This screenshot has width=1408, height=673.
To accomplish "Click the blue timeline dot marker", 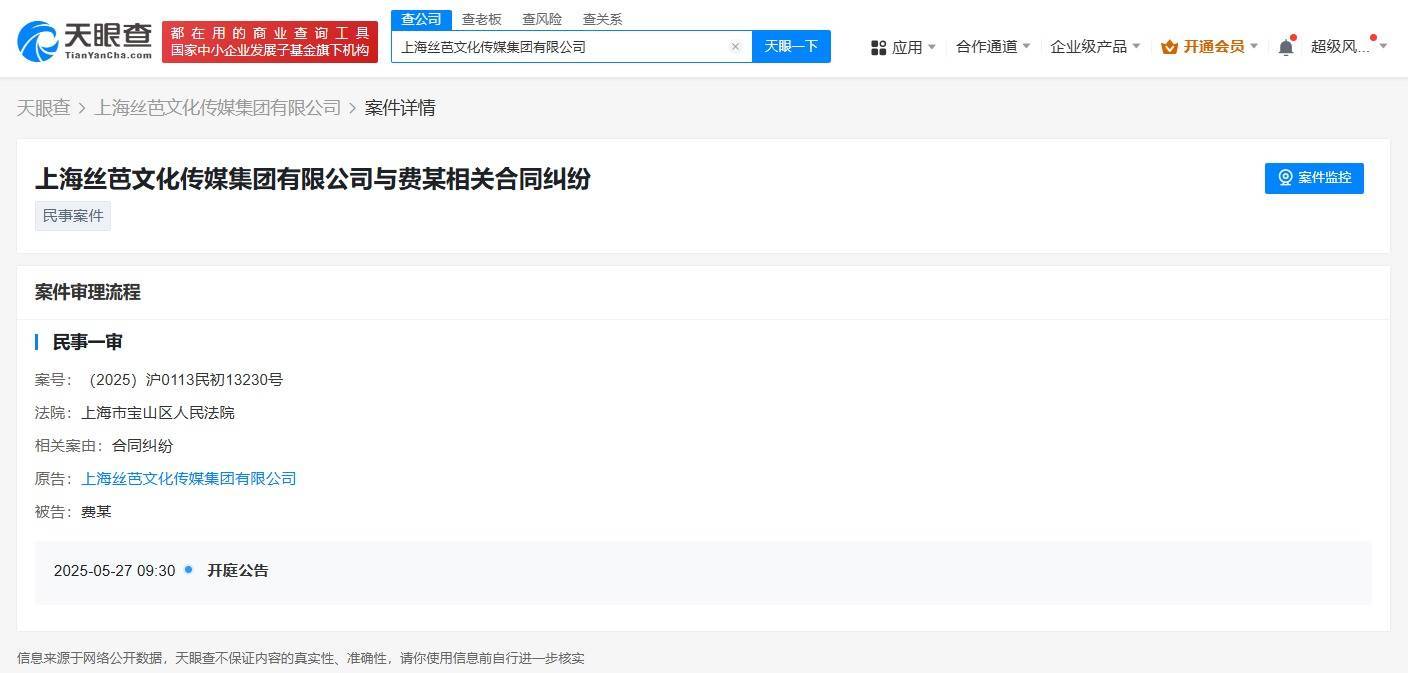I will (x=188, y=569).
